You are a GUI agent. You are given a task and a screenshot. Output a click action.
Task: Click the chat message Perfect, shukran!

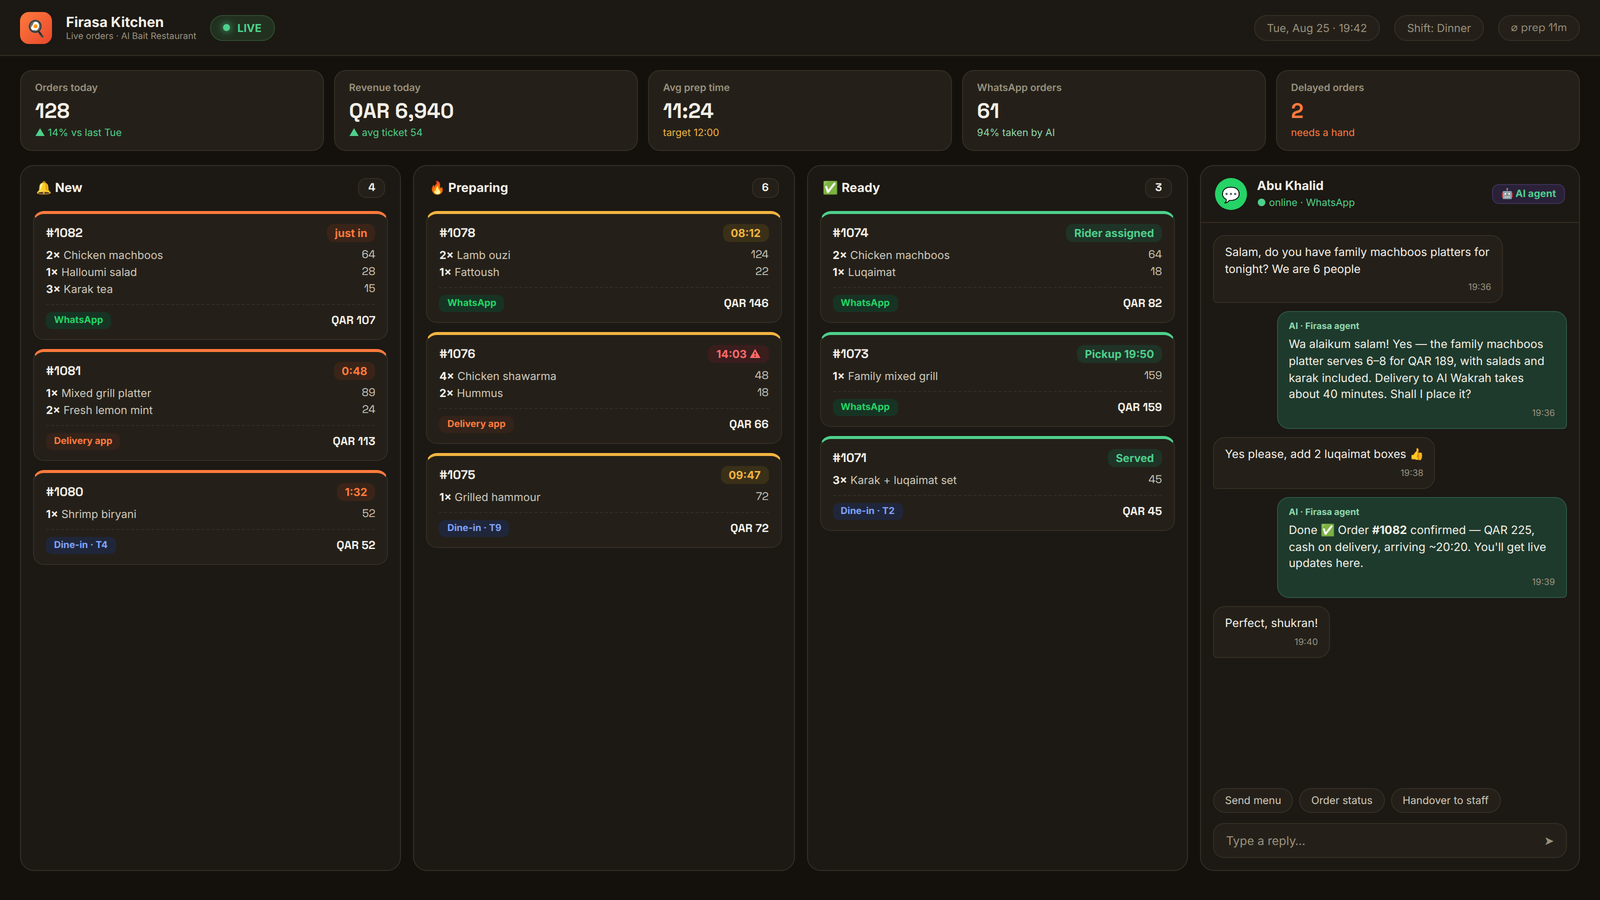1271,632
